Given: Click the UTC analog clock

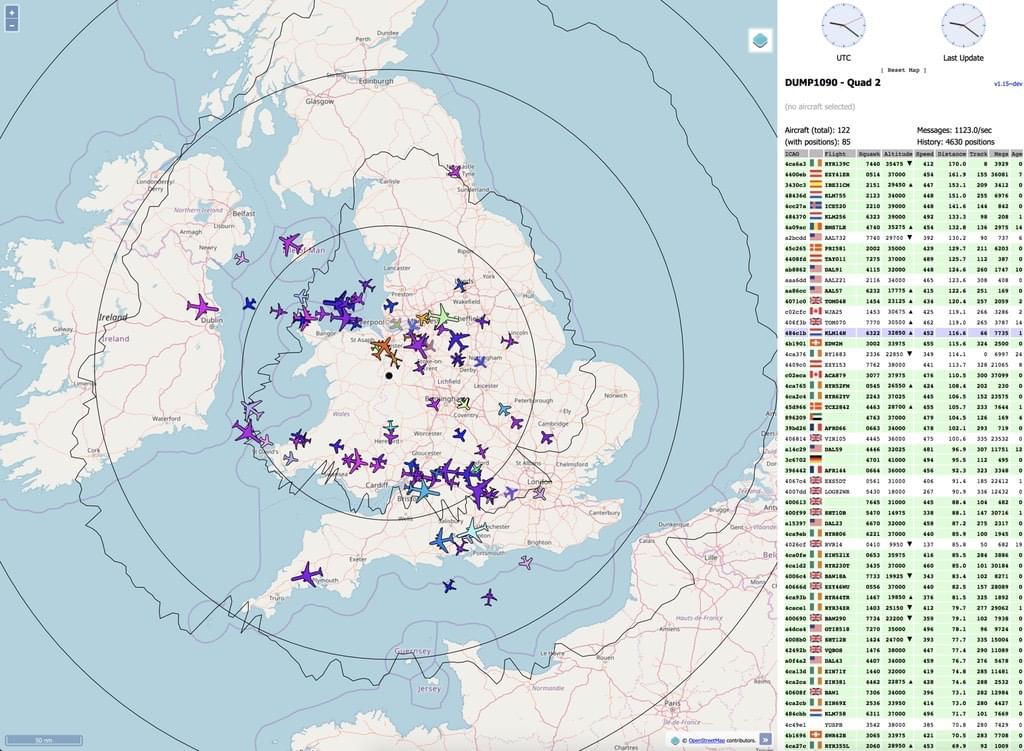Looking at the screenshot, I should point(843,25).
